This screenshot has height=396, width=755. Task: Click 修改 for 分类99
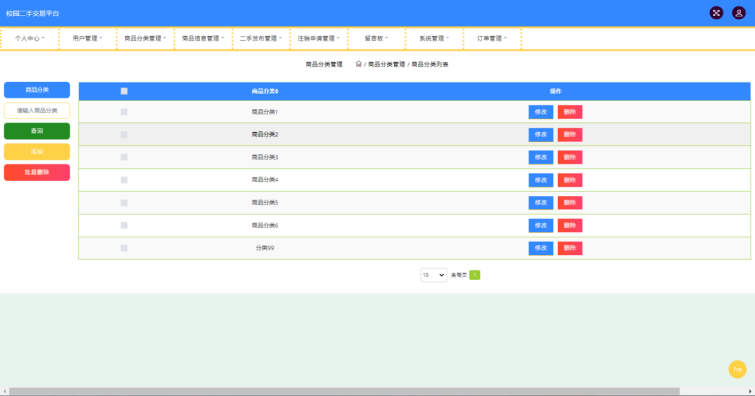(x=541, y=248)
